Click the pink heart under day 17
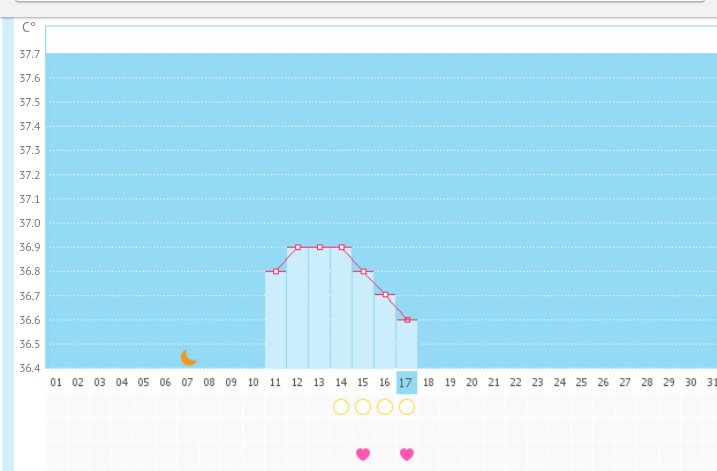Image resolution: width=717 pixels, height=471 pixels. (x=407, y=454)
